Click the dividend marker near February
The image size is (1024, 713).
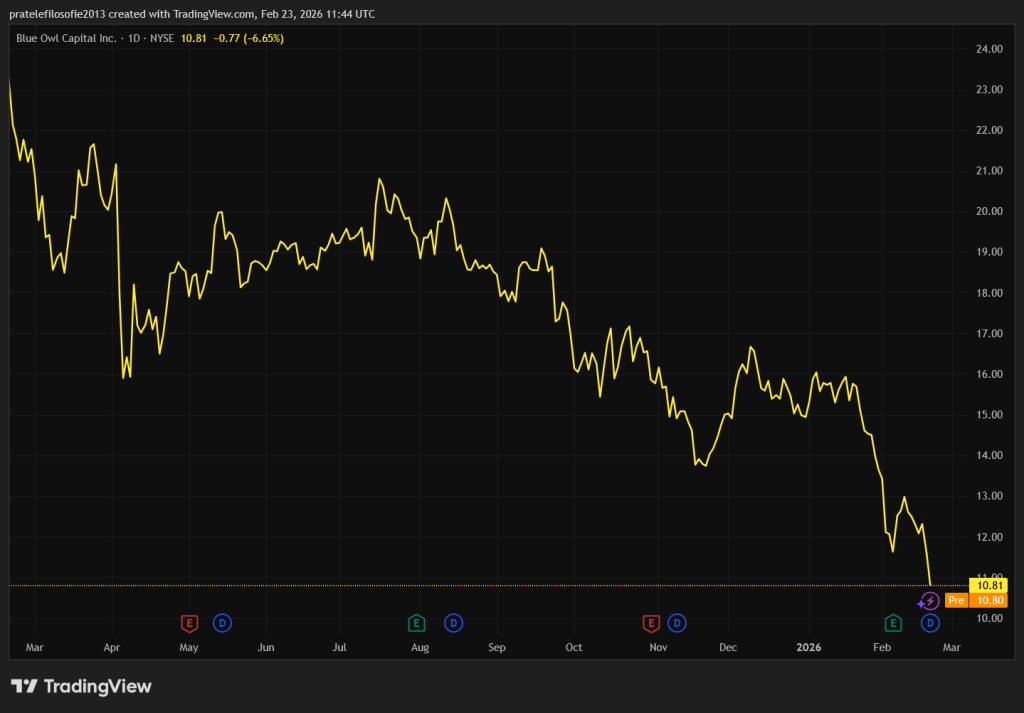click(x=930, y=623)
